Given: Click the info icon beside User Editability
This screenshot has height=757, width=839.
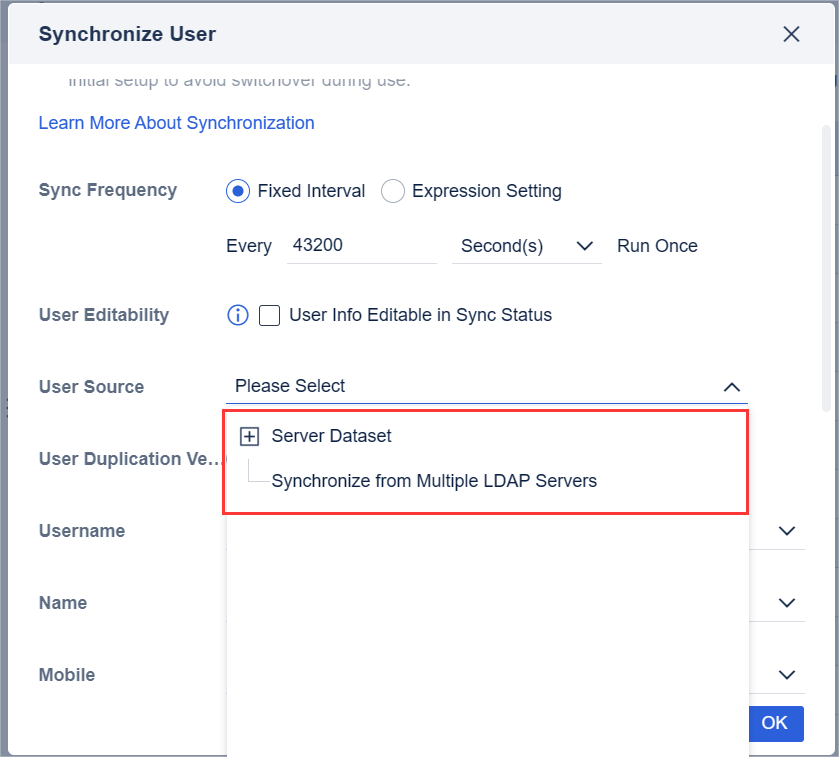Looking at the screenshot, I should coord(238,315).
